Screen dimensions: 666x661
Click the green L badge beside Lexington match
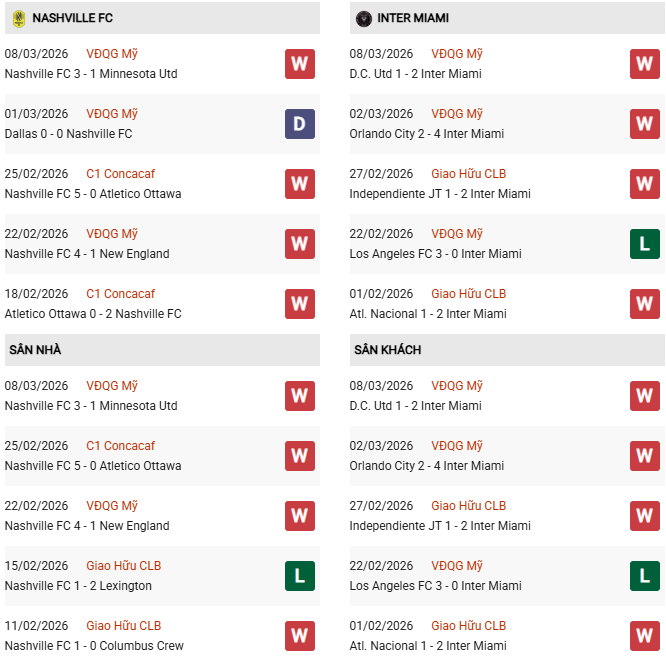point(300,576)
